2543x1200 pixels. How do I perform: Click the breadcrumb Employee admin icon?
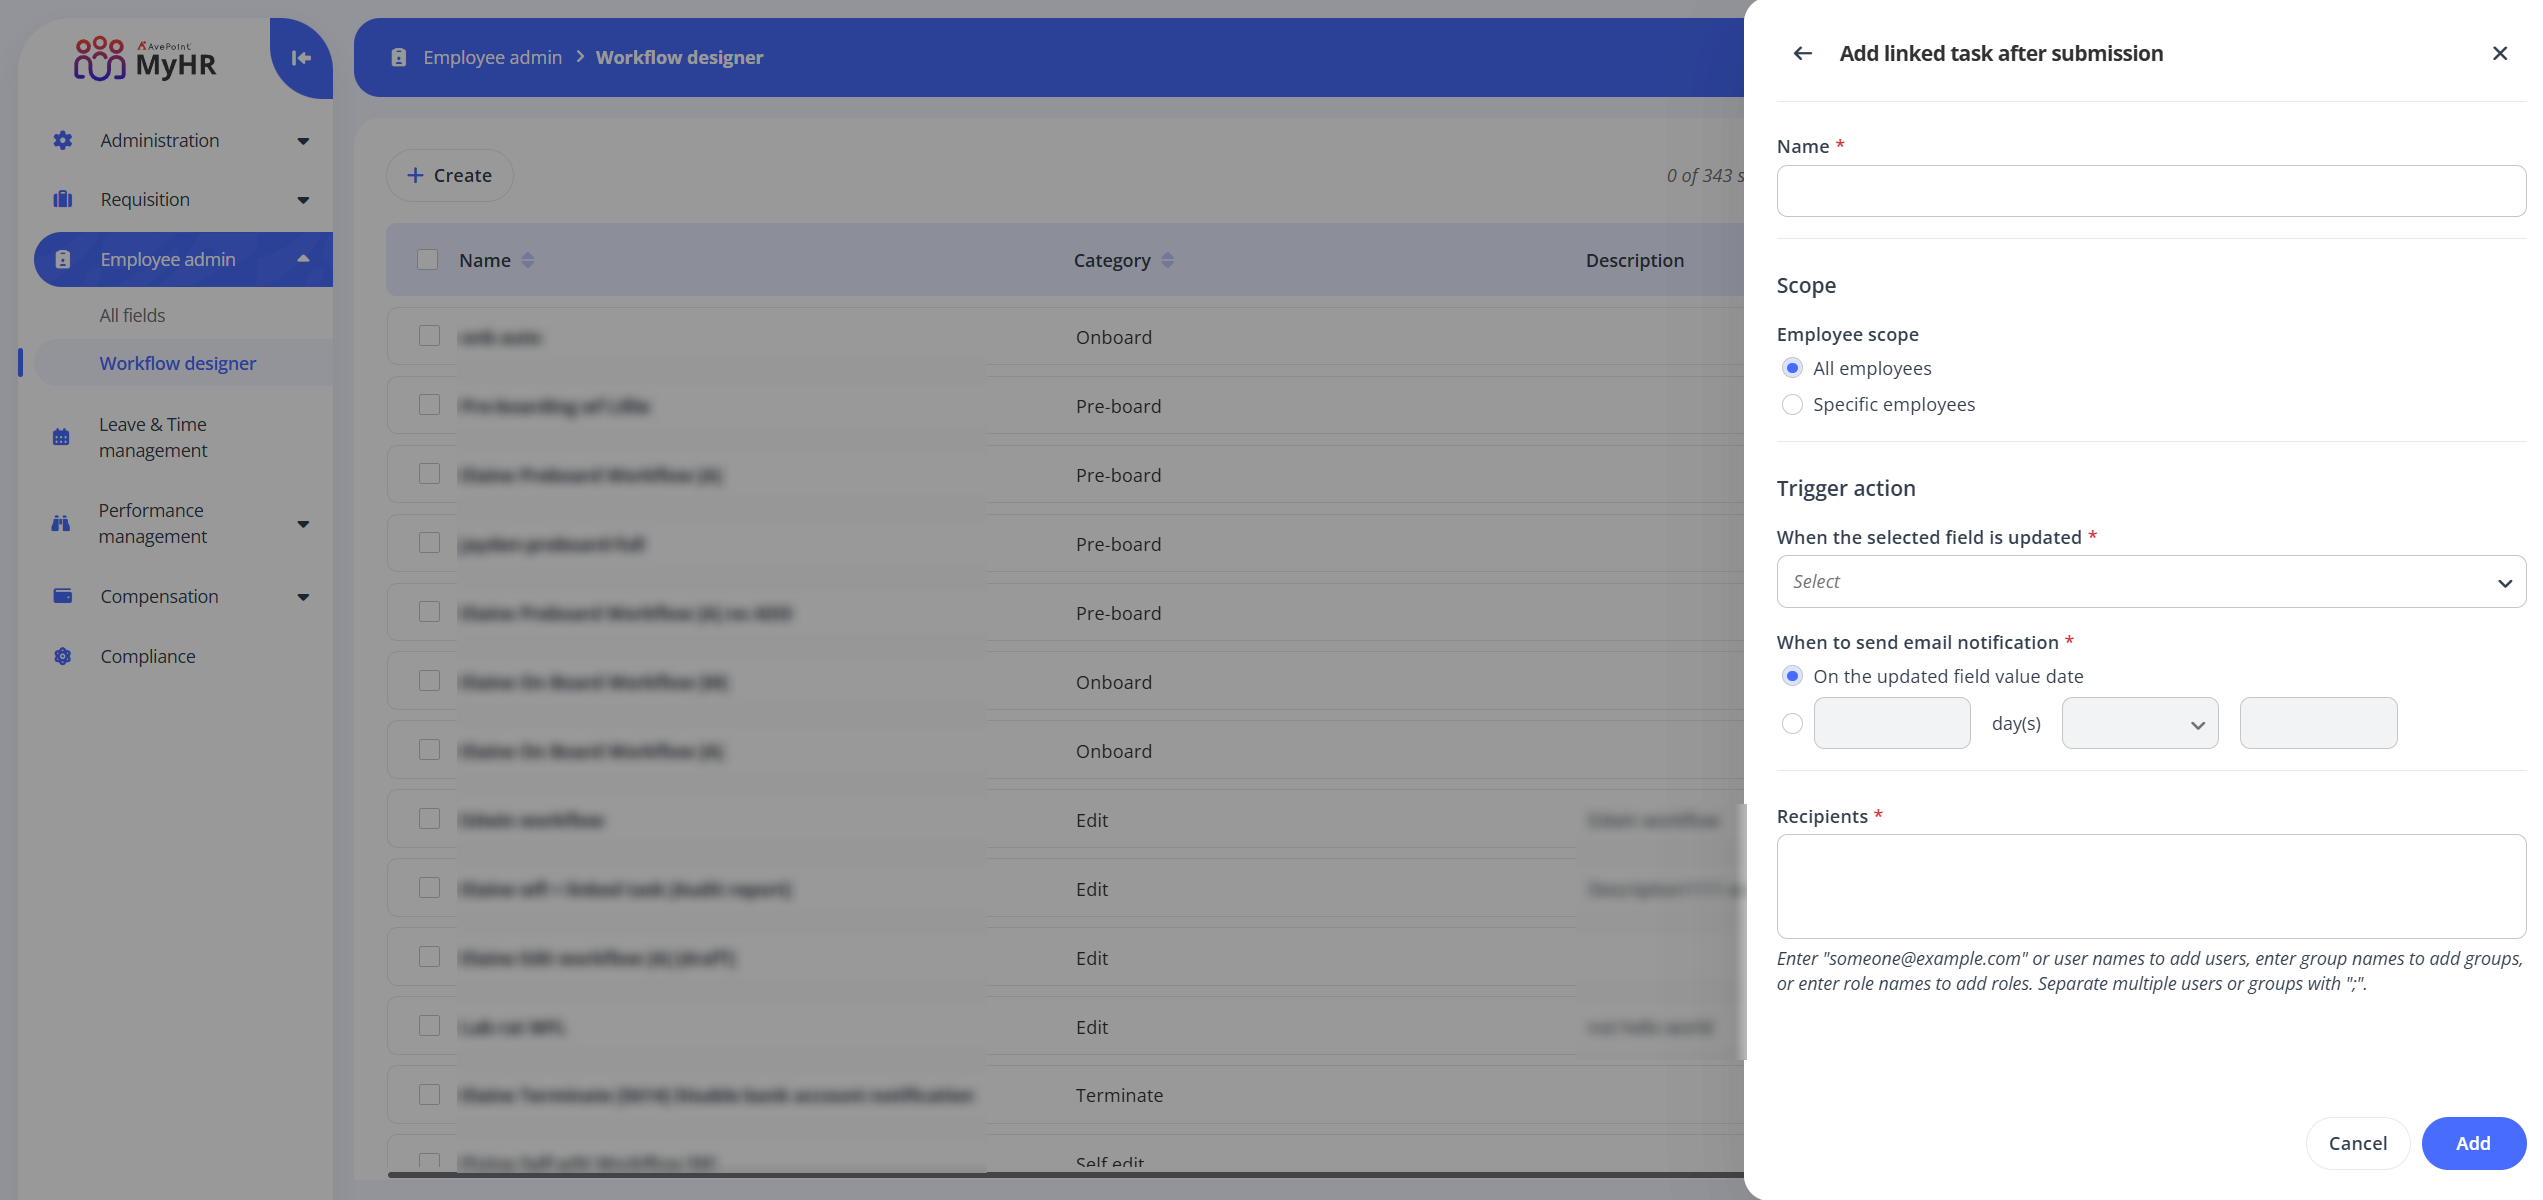coord(399,57)
